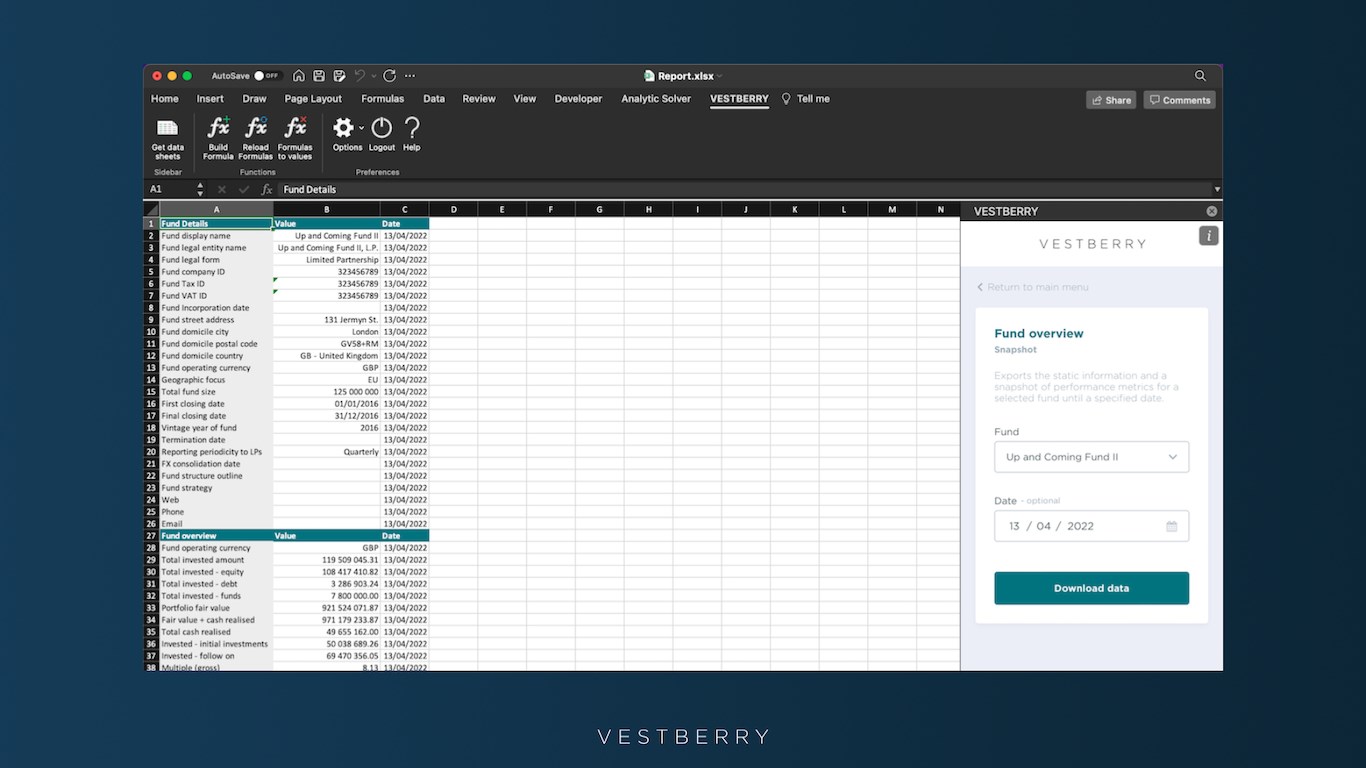
Task: Open the Fund dropdown selector
Action: click(1091, 457)
